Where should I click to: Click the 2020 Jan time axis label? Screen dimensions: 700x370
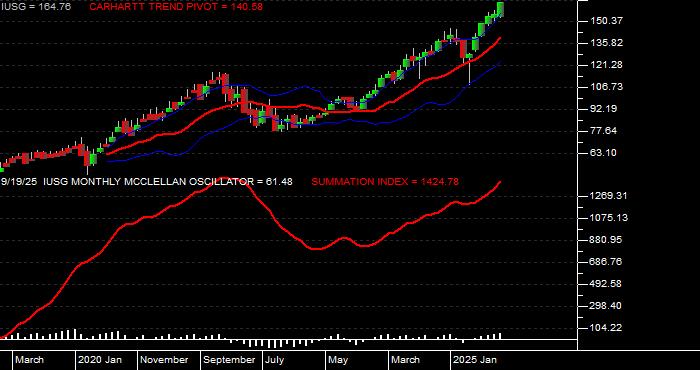click(x=100, y=360)
